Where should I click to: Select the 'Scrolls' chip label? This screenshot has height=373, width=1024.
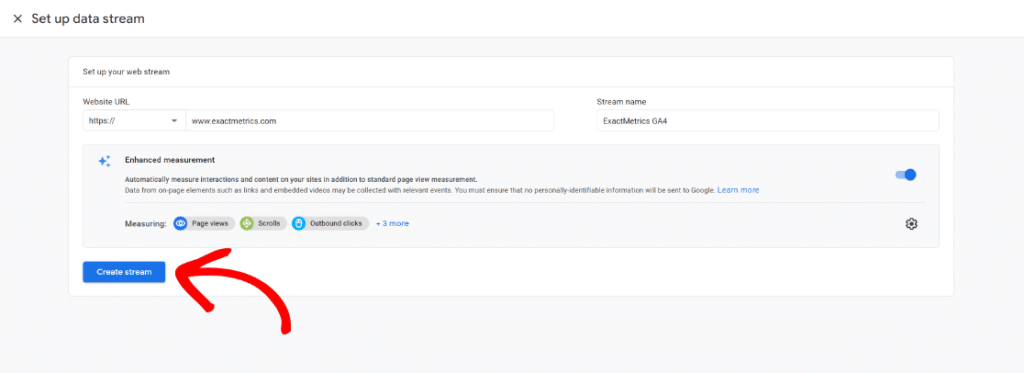coord(269,223)
